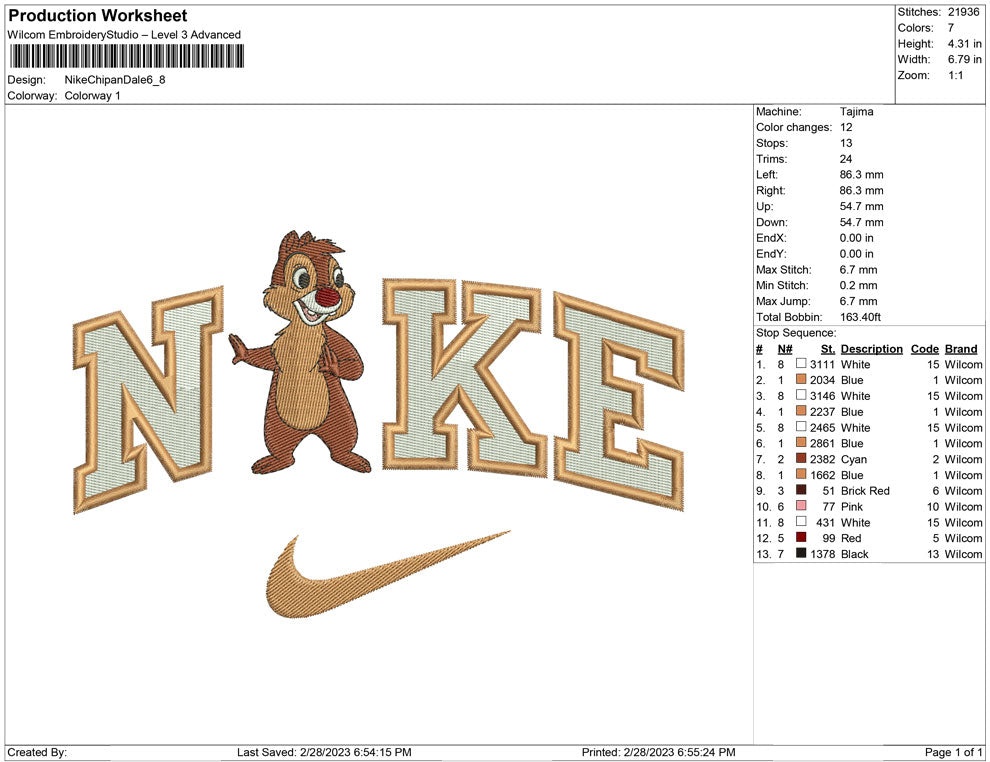
Task: Select the min stitch value '0.2 mm'
Action: (x=858, y=285)
